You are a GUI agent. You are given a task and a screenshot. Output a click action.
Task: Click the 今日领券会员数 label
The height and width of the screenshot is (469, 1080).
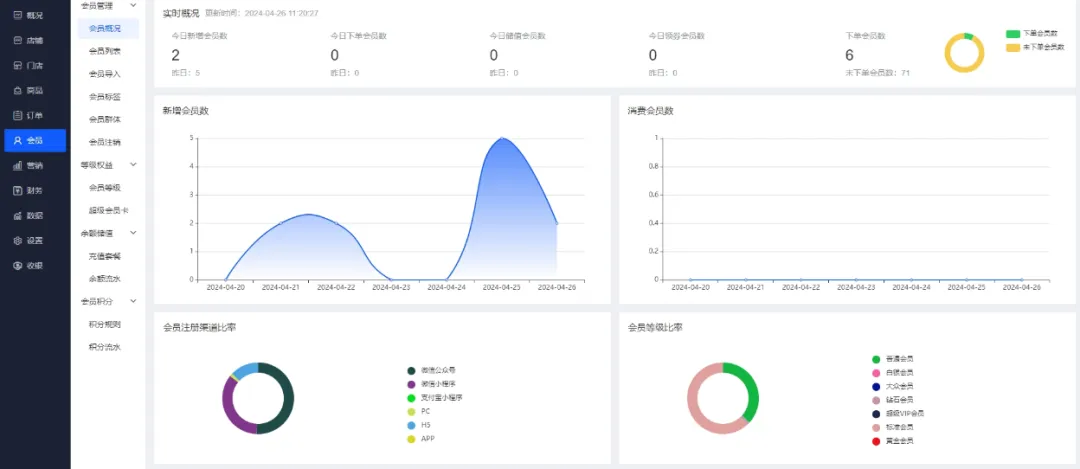tap(676, 36)
